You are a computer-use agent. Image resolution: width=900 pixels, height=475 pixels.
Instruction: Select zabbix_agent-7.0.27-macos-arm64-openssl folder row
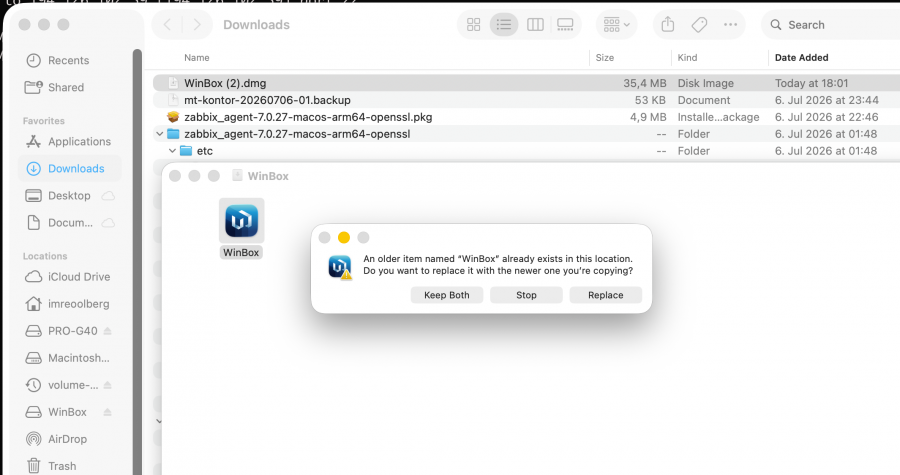[x=526, y=134]
